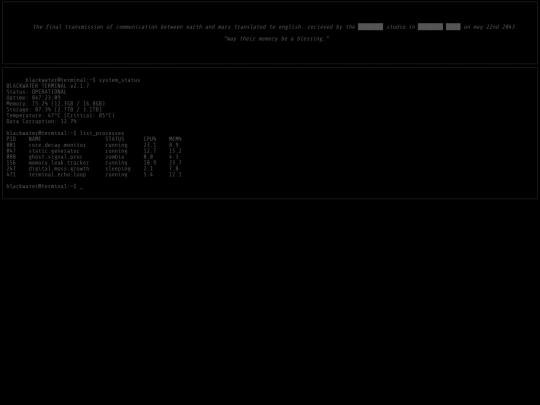The image size is (540, 405).
Task: Click the "Status: OPERATIONAL" line
Action: click(x=37, y=92)
